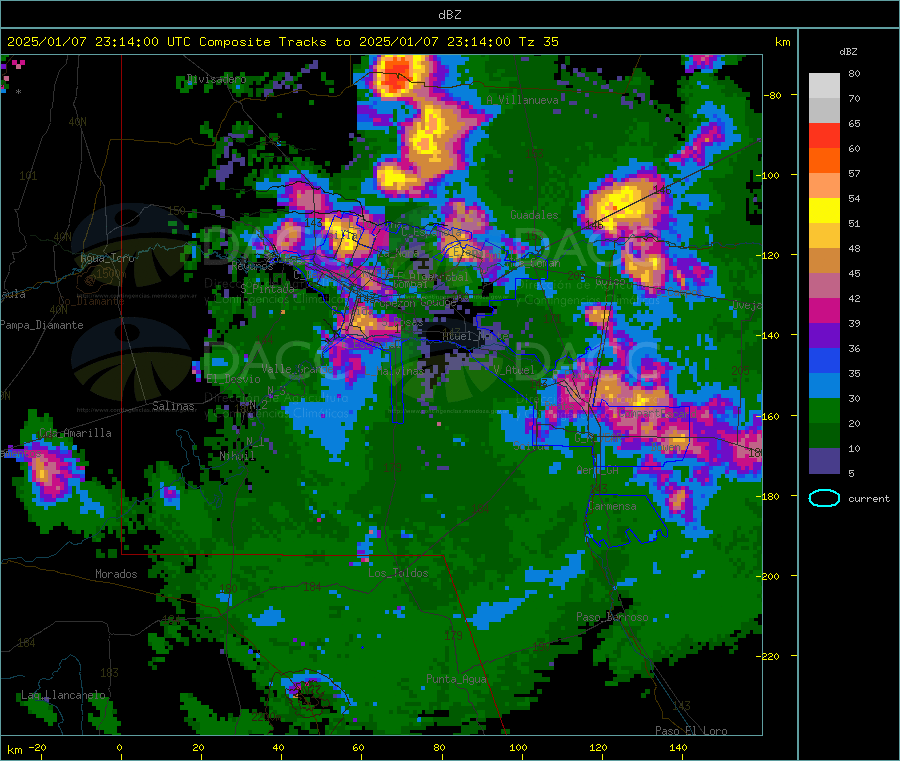900x761 pixels.
Task: Click the 'Nihuil' place label
Action: point(237,456)
